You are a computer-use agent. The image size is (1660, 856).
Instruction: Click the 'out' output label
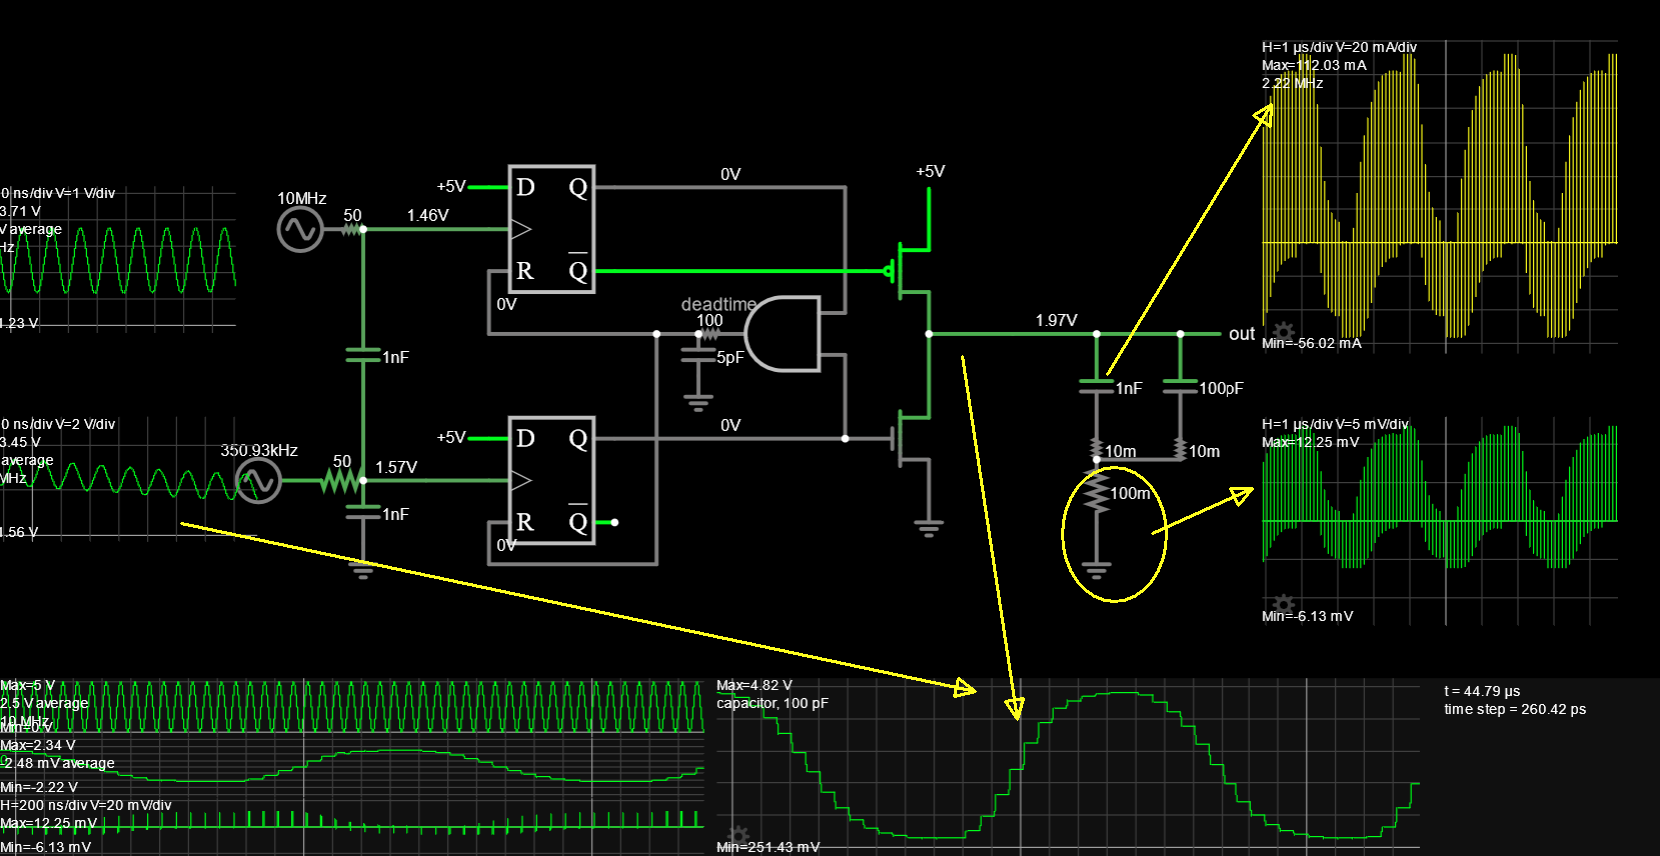(1241, 334)
